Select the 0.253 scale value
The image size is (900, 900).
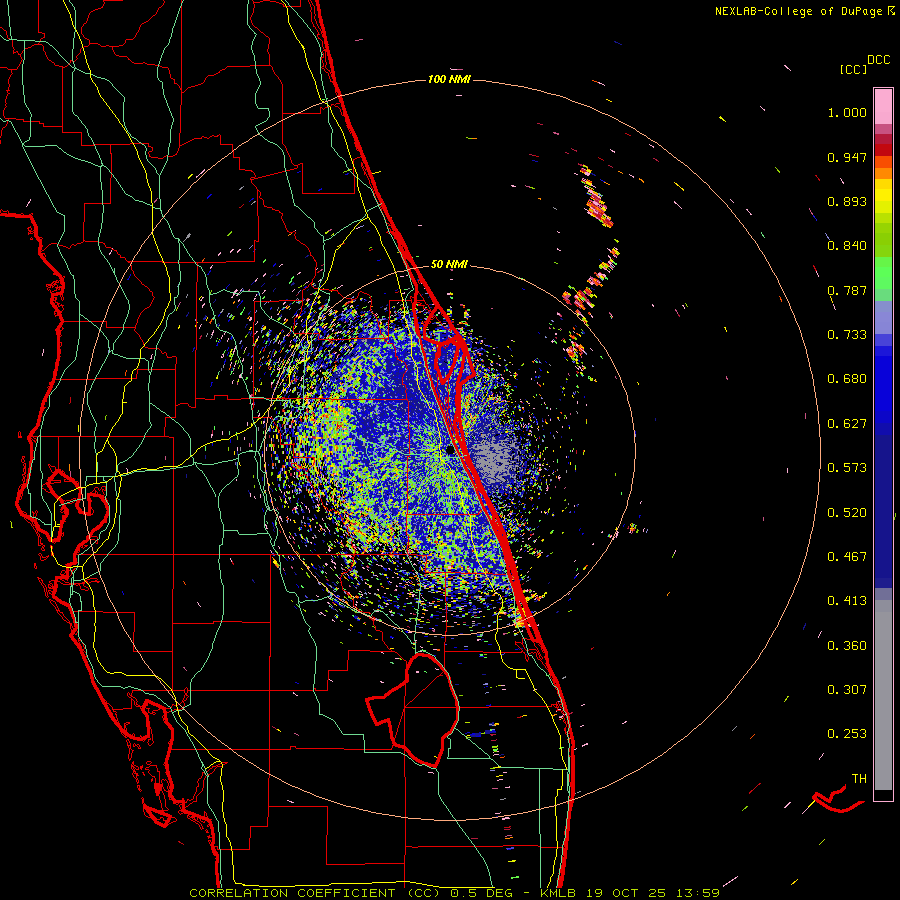(x=847, y=734)
